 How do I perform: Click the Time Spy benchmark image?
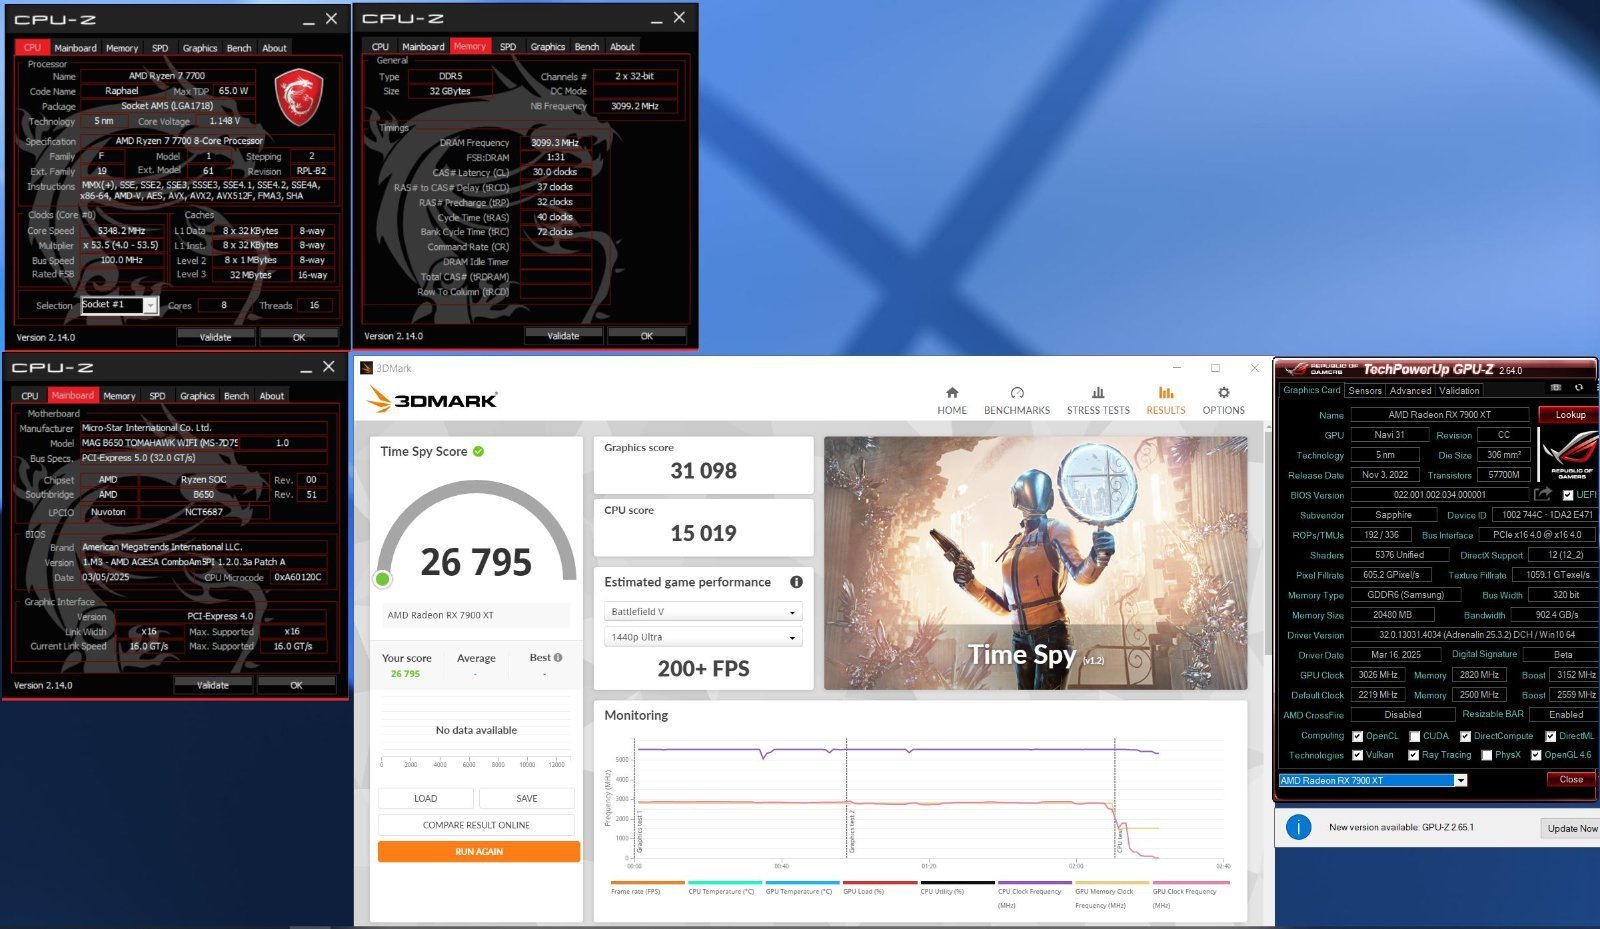[1035, 563]
